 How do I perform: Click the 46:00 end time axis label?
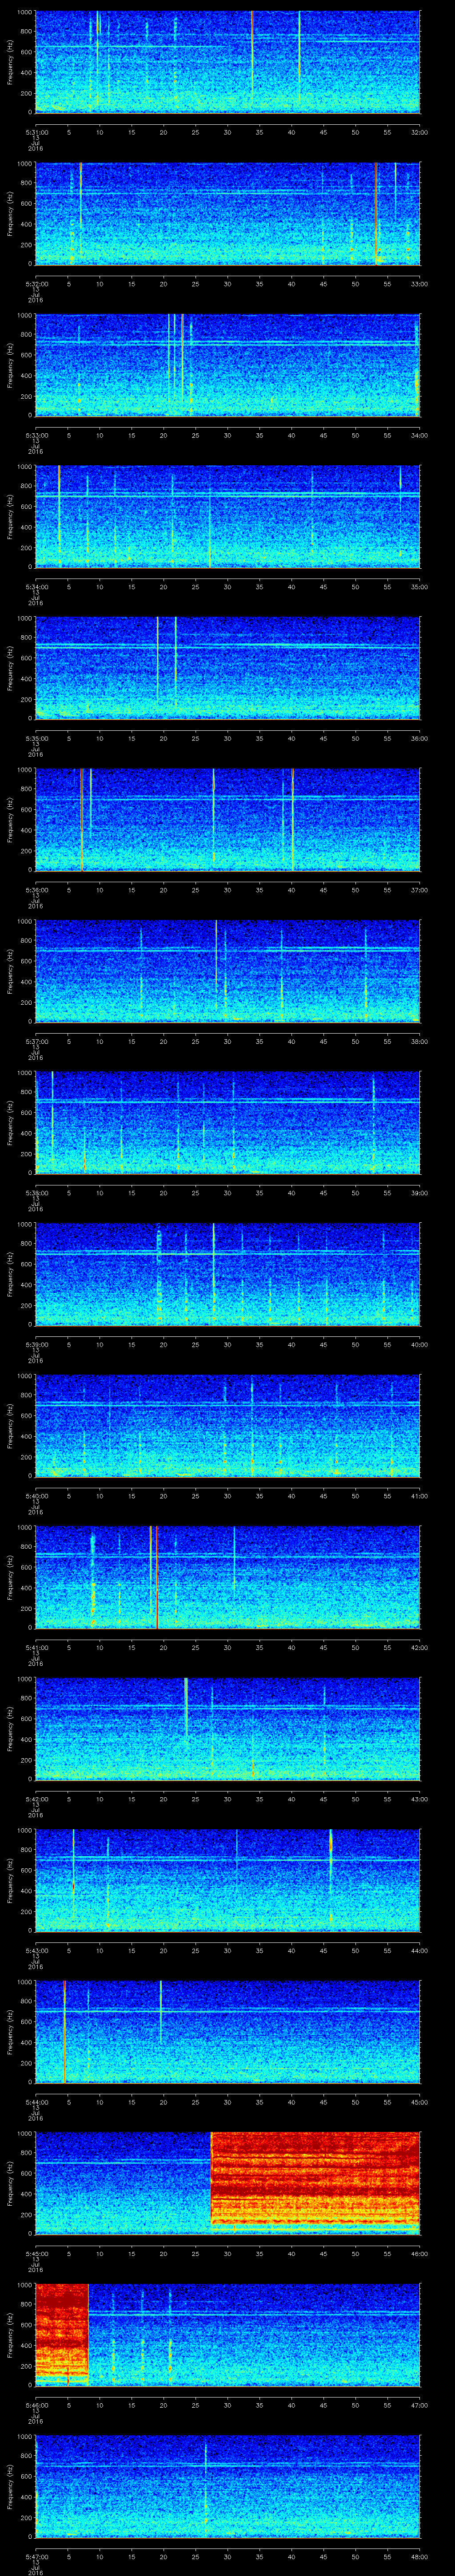pos(419,2253)
